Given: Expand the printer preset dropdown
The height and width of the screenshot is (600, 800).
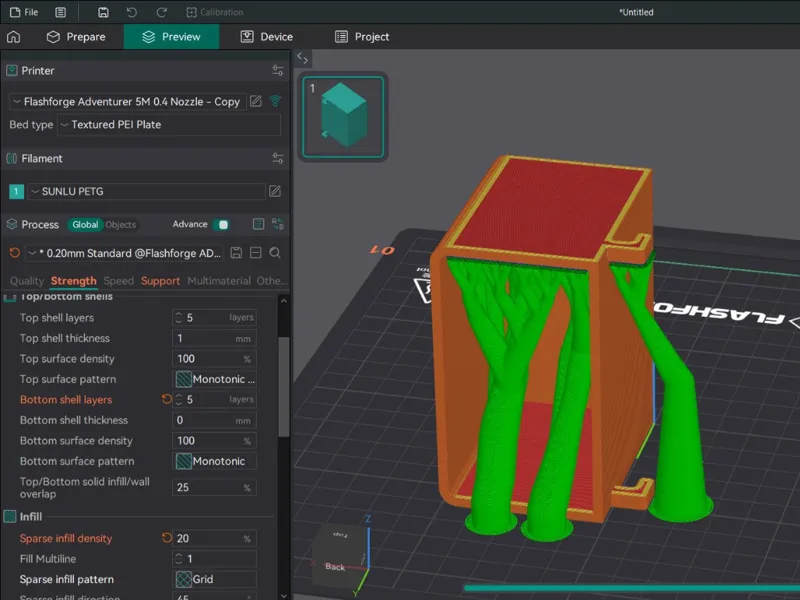Looking at the screenshot, I should point(128,102).
